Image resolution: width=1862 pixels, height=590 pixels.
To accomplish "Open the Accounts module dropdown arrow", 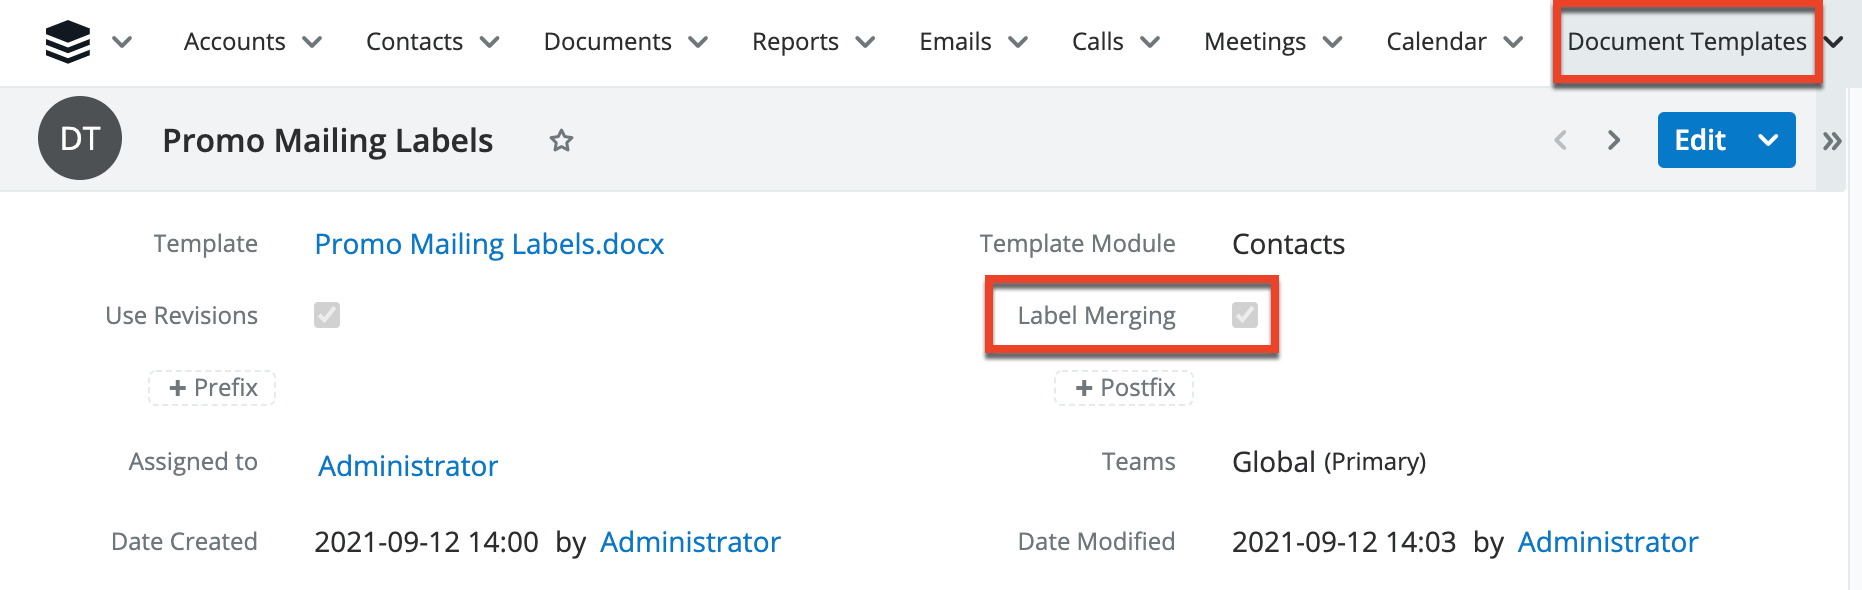I will tap(312, 42).
